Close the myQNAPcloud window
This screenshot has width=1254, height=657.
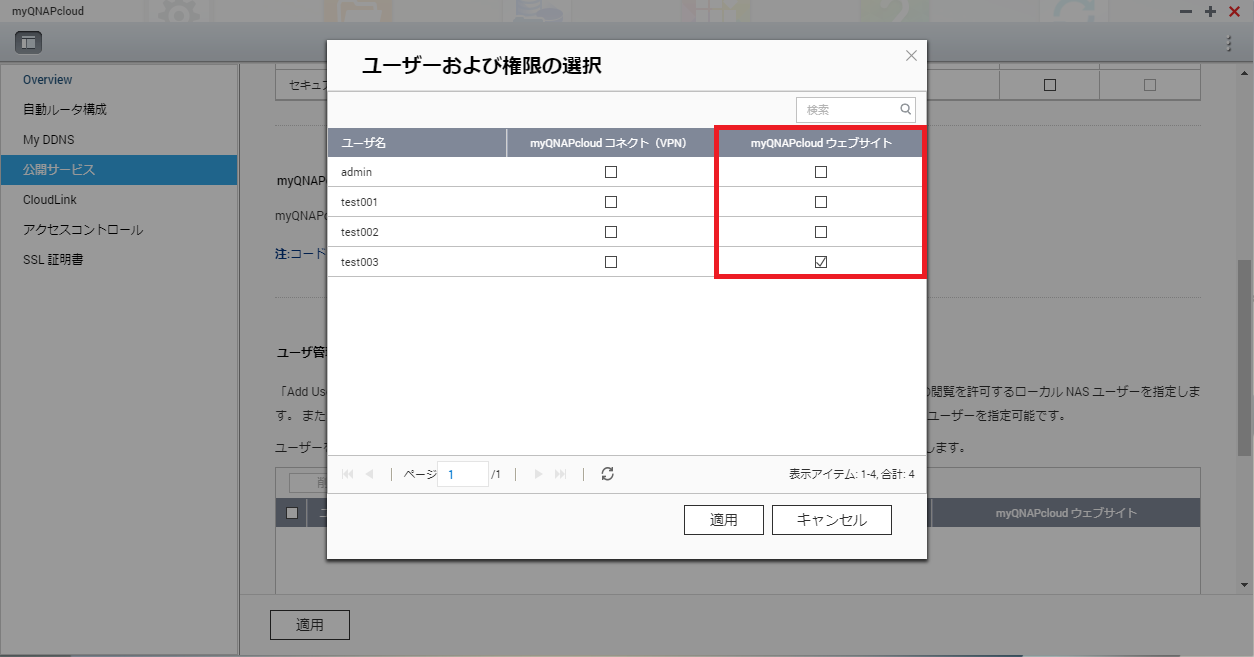point(1234,11)
